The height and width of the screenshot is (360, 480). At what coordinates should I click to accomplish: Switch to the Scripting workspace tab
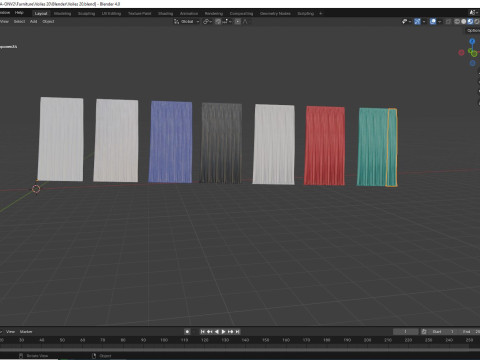pyautogui.click(x=306, y=14)
